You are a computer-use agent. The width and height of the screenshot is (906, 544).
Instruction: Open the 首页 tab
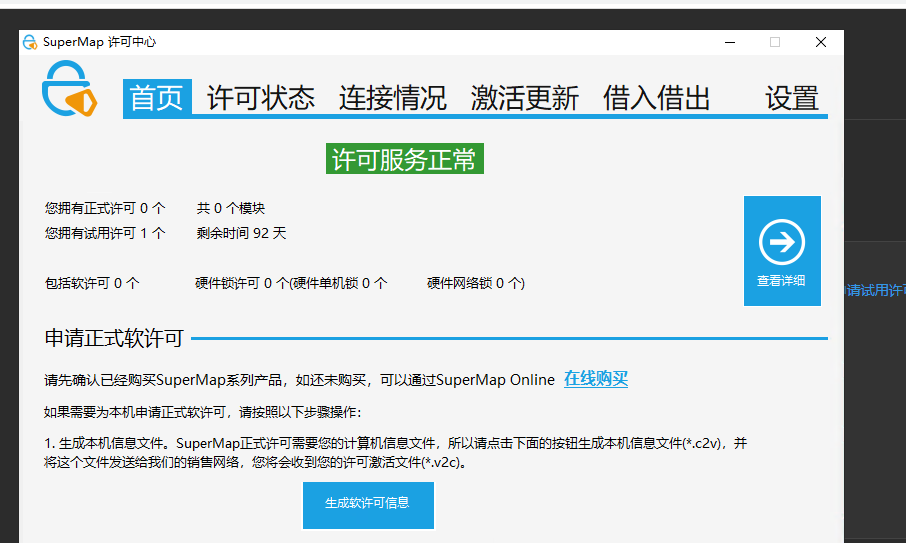click(157, 98)
